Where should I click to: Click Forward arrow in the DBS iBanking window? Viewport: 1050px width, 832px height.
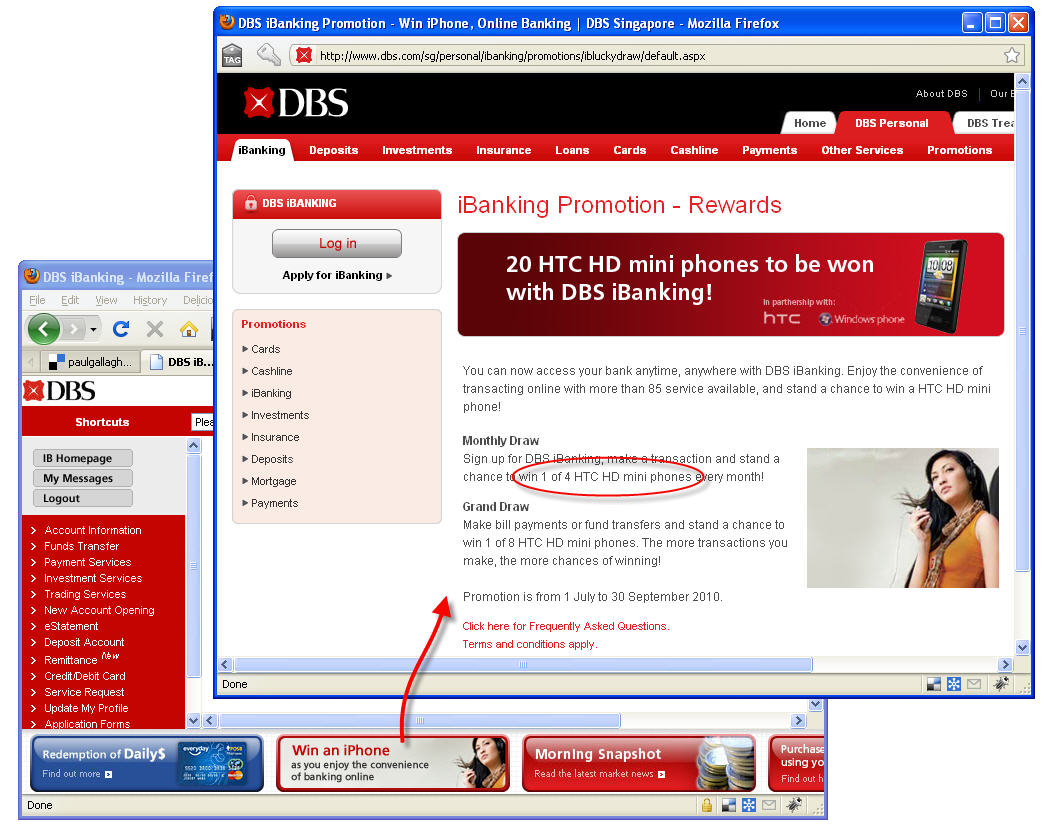[x=74, y=329]
